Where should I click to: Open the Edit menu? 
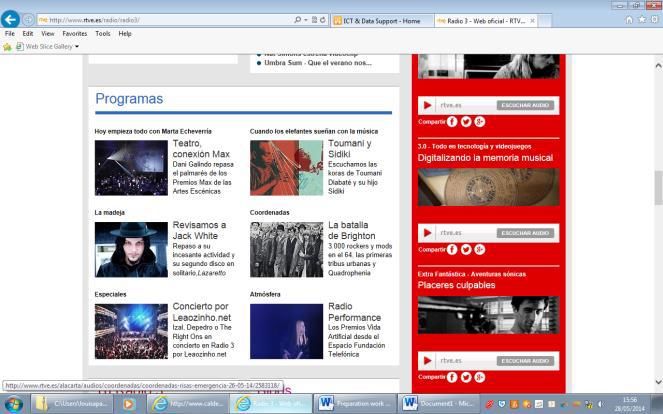point(28,33)
